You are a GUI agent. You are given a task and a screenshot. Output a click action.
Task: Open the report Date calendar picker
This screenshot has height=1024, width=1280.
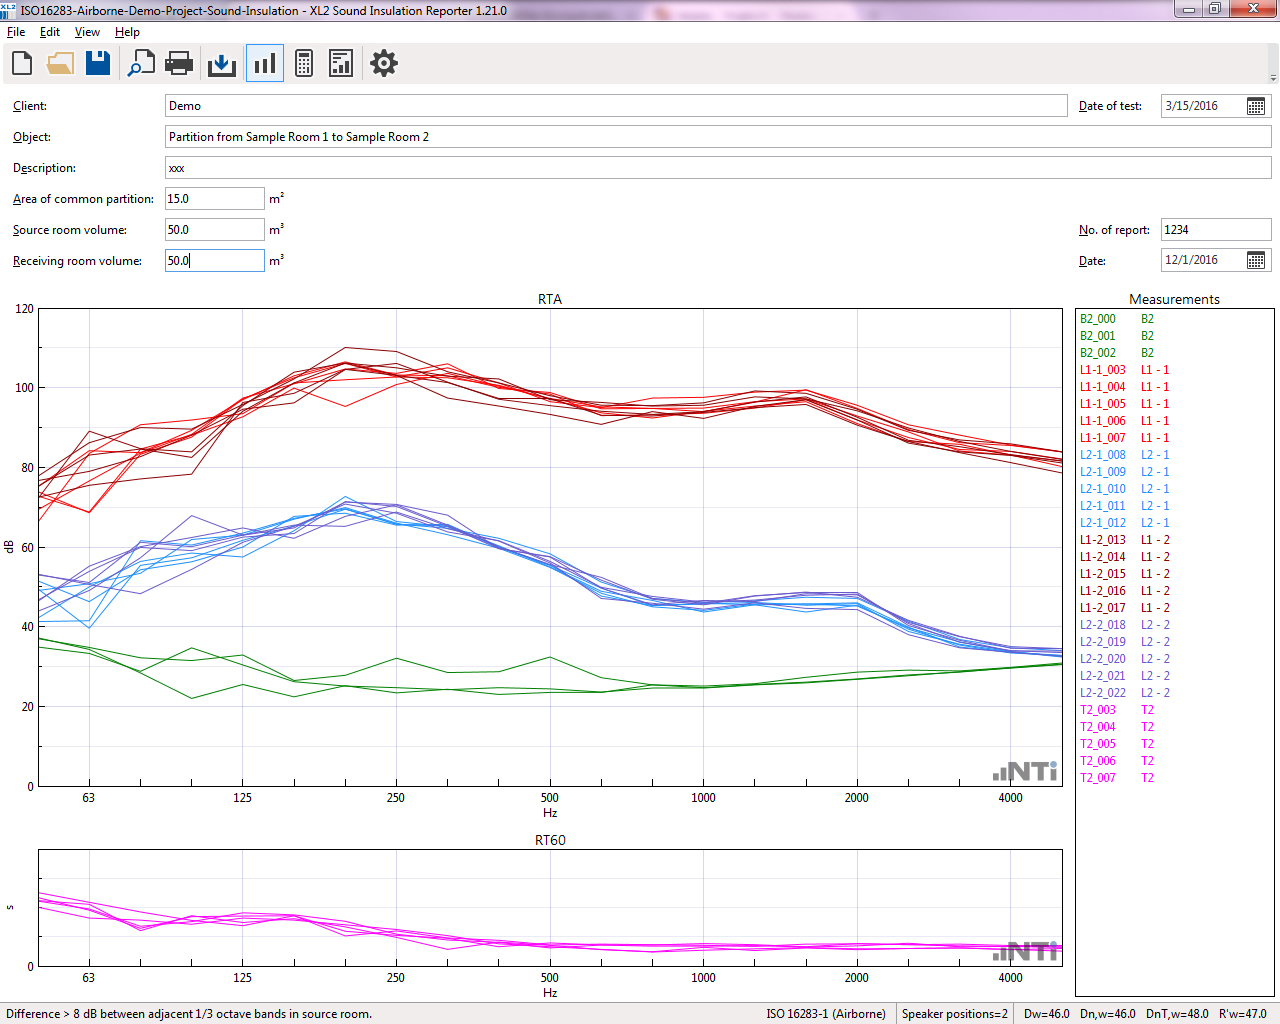[1256, 260]
